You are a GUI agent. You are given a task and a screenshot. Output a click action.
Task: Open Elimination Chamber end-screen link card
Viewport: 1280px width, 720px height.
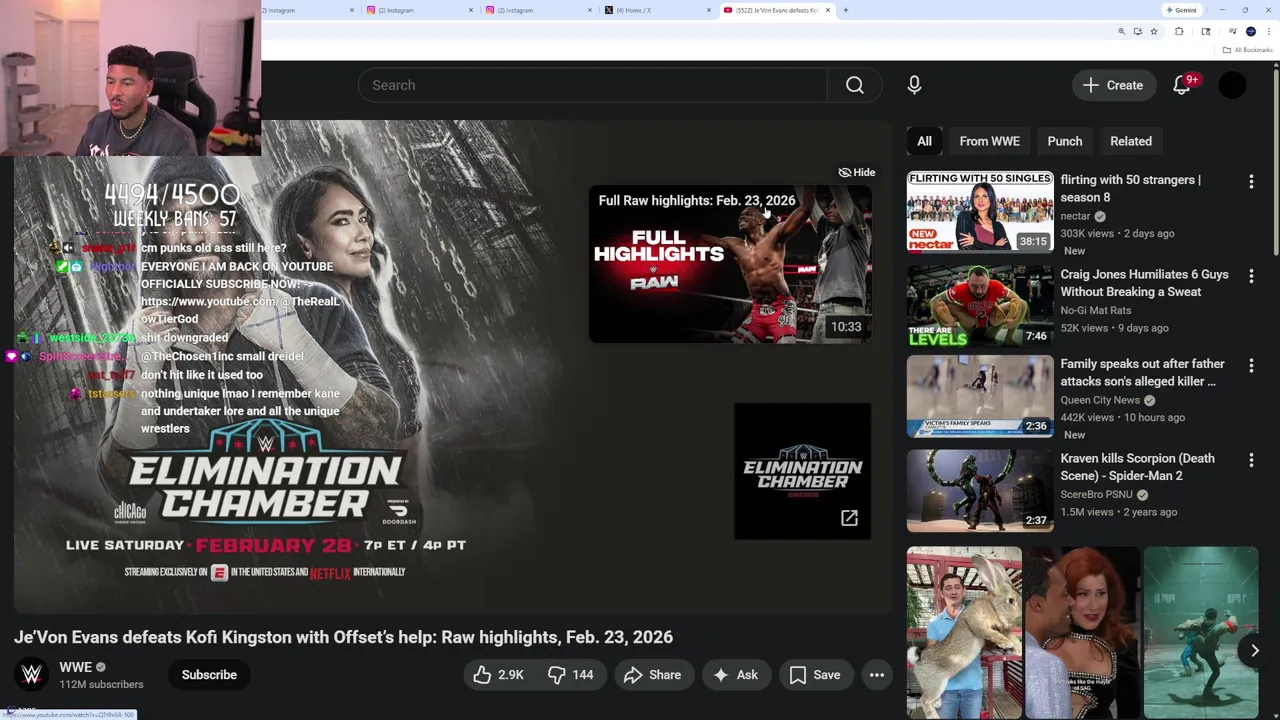tap(803, 471)
